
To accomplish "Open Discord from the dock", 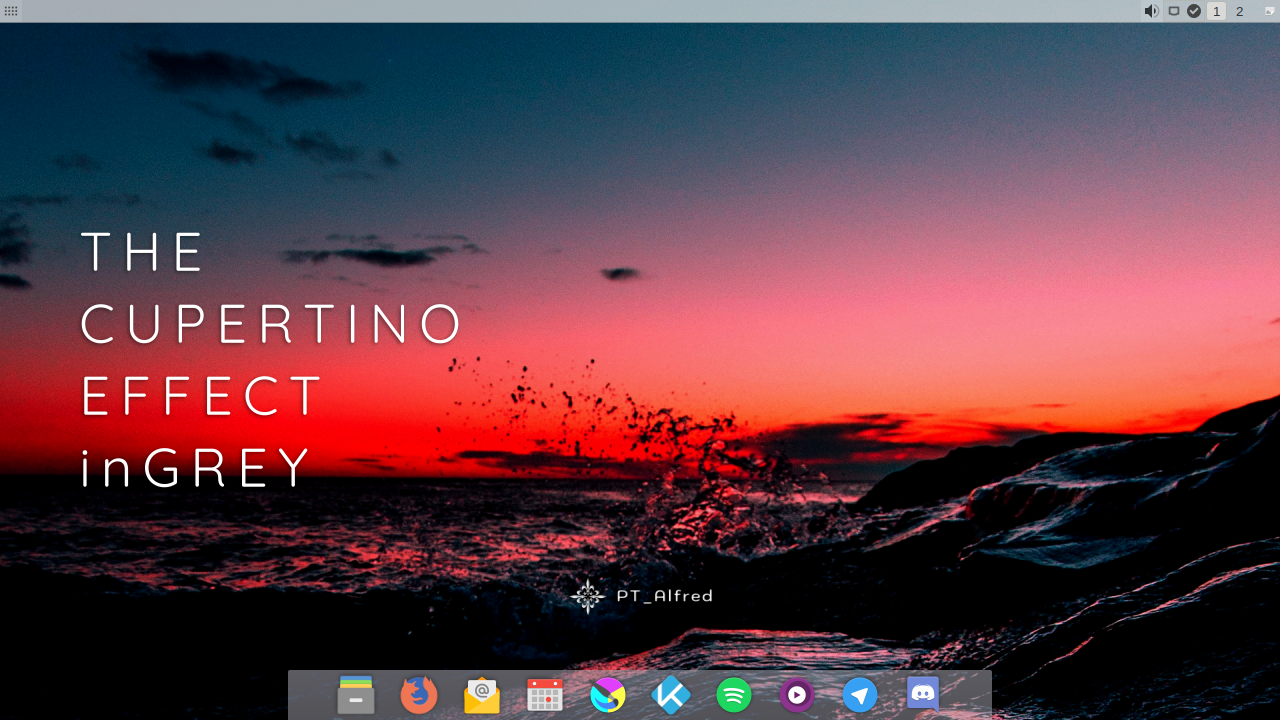I will pos(923,693).
